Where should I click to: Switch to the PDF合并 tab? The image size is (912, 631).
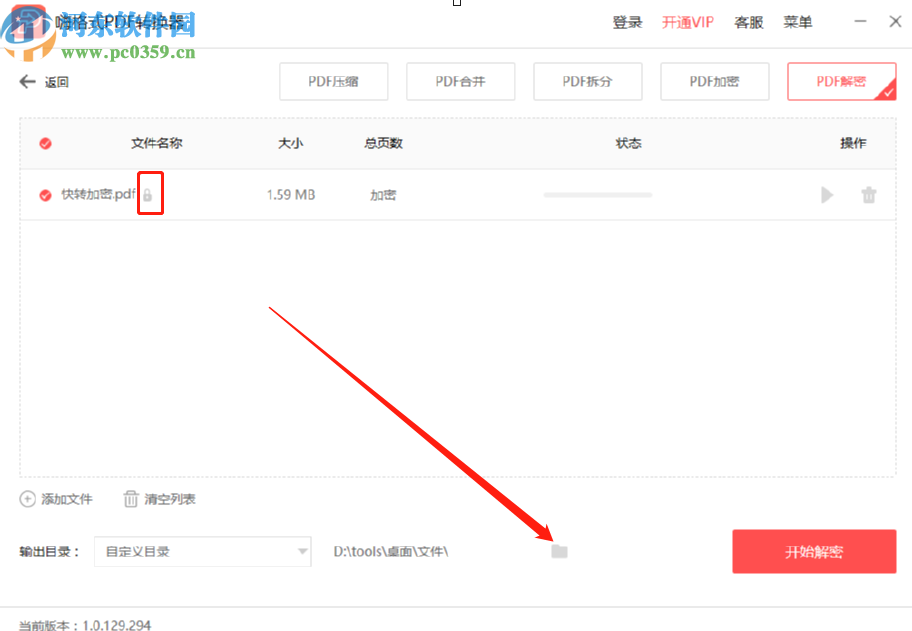460,81
